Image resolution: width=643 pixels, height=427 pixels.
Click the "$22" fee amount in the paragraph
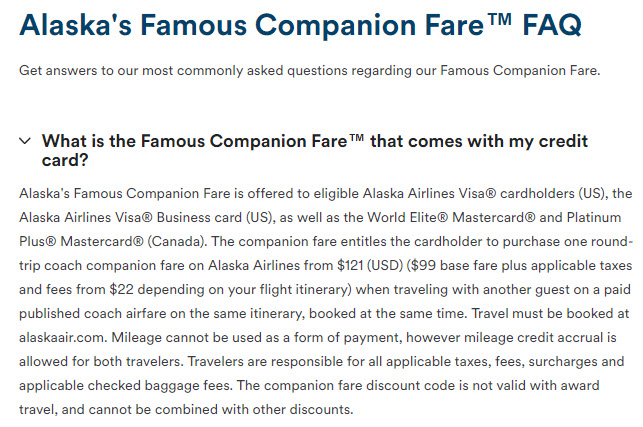[121, 289]
